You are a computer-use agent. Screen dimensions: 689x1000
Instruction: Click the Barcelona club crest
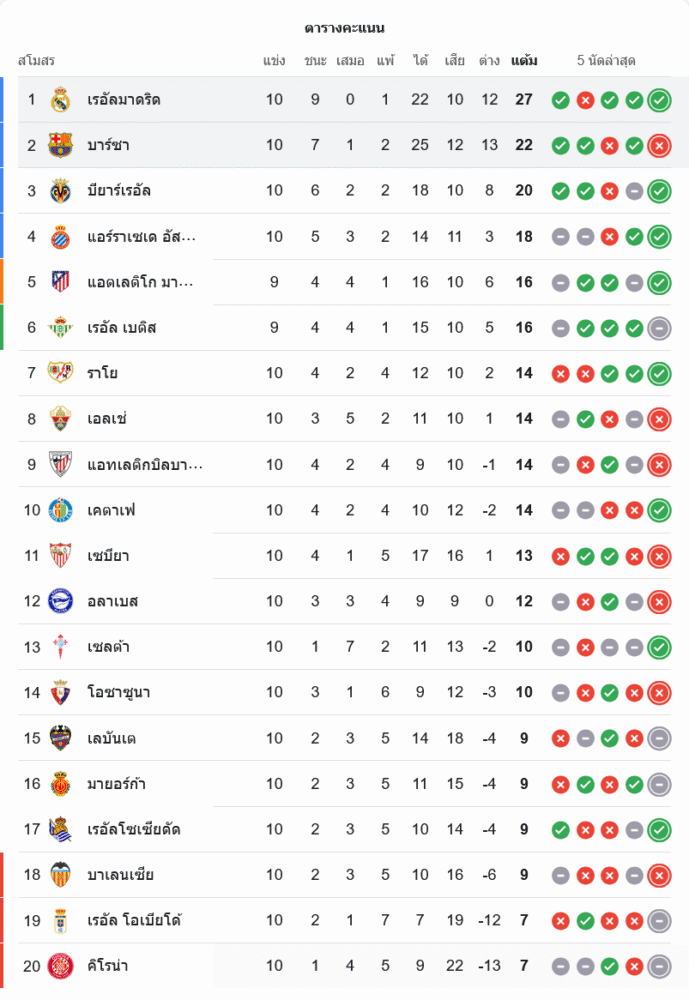click(x=60, y=146)
